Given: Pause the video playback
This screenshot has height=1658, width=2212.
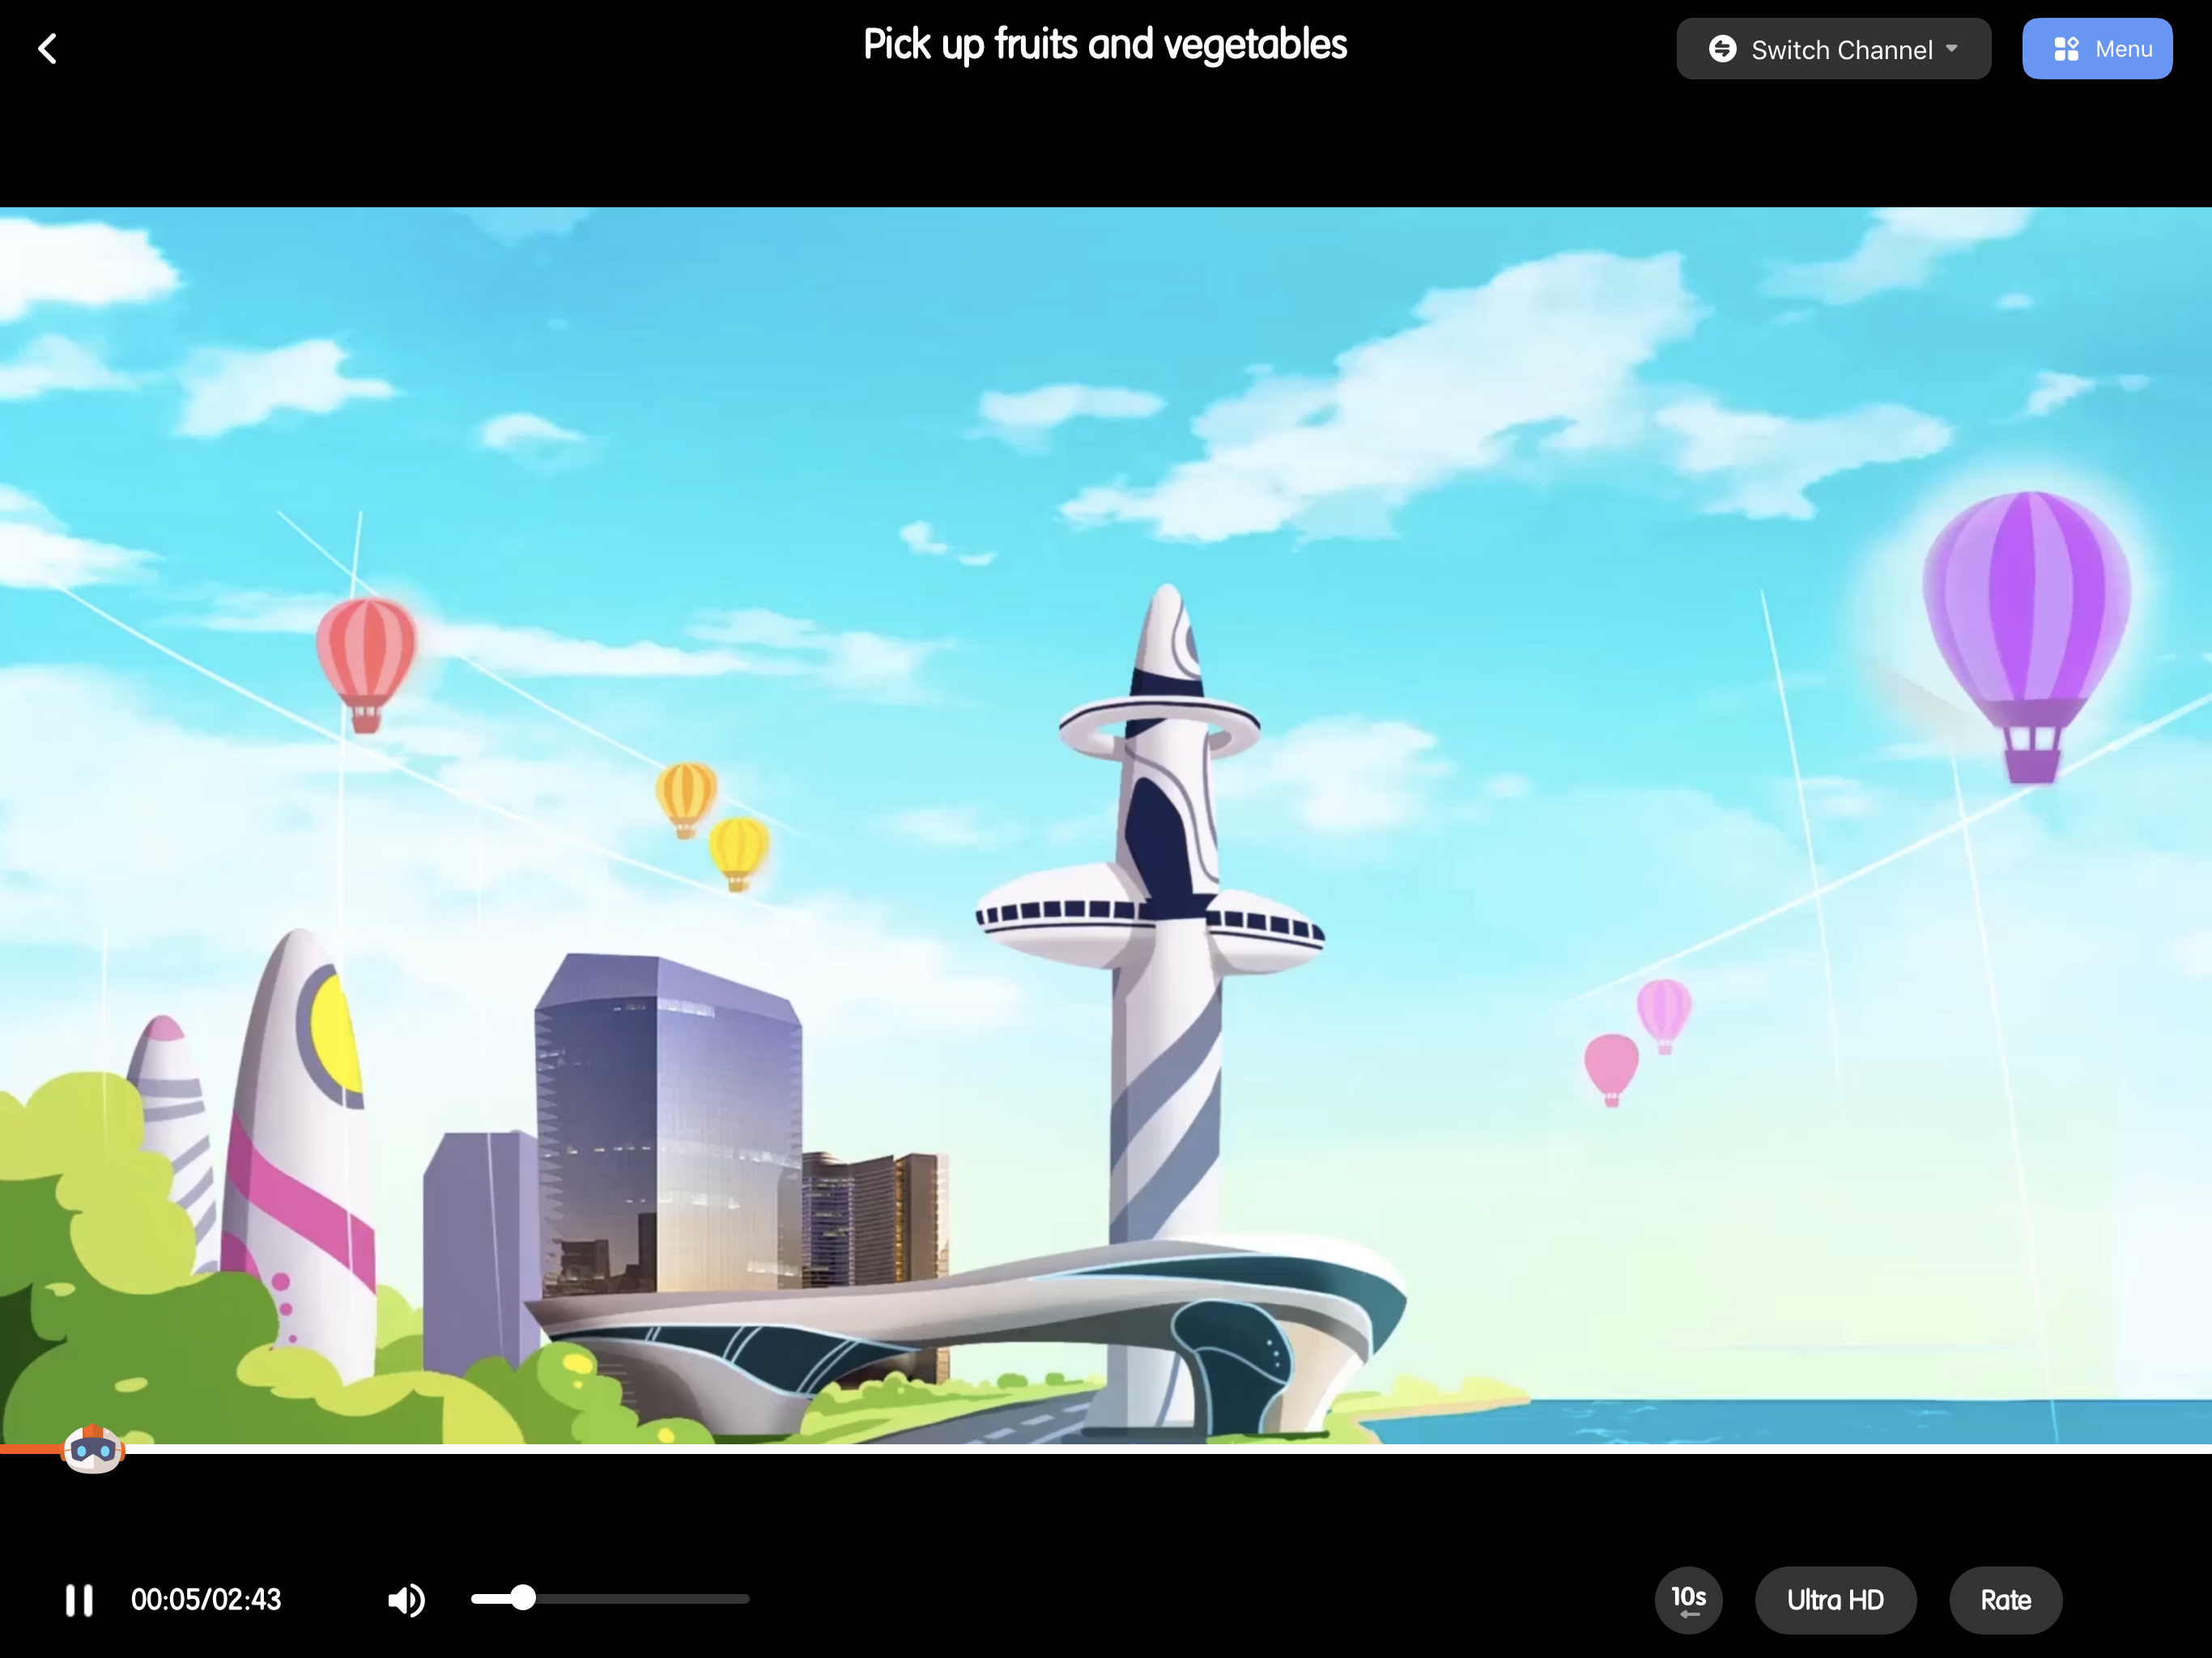Looking at the screenshot, I should 79,1600.
